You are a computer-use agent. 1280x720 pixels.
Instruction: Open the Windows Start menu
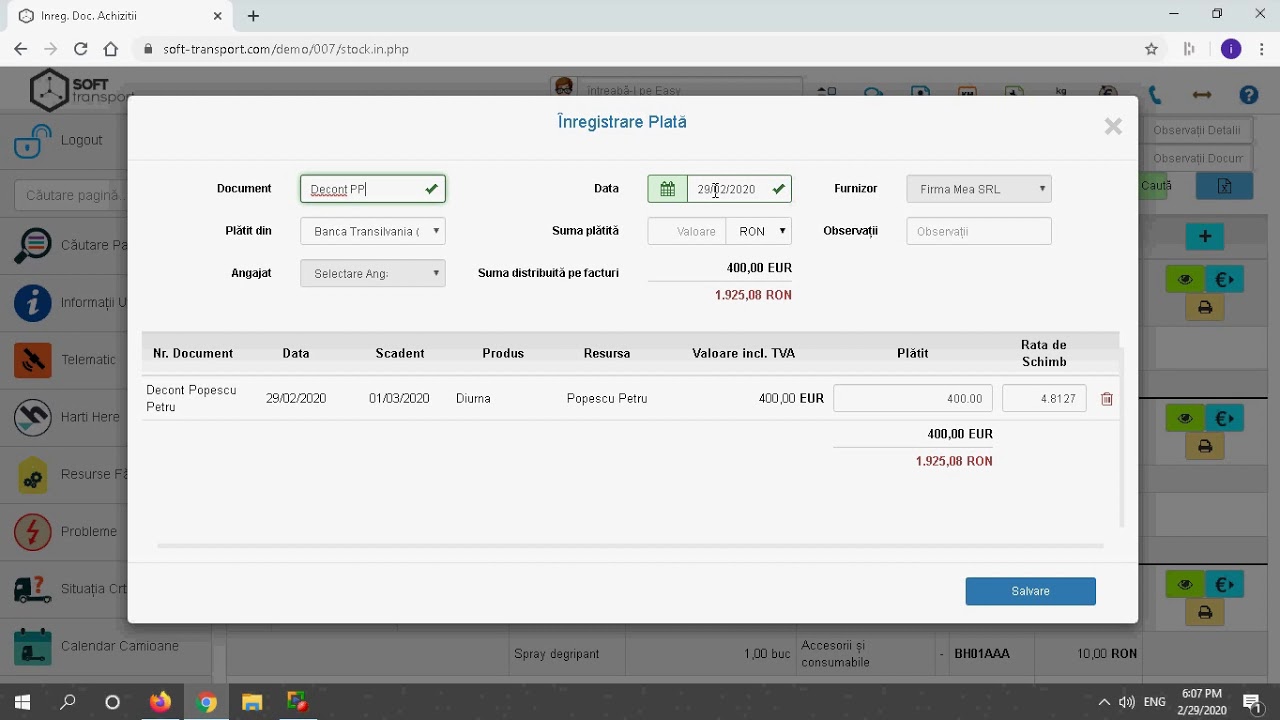tap(22, 702)
